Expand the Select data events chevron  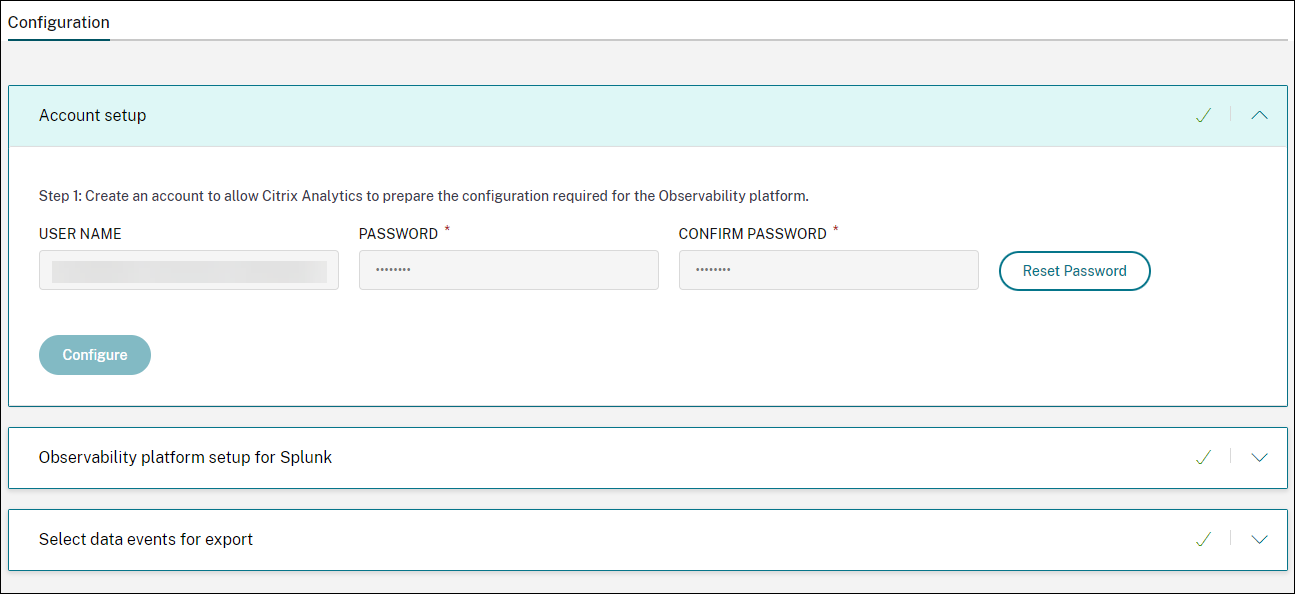pyautogui.click(x=1259, y=539)
